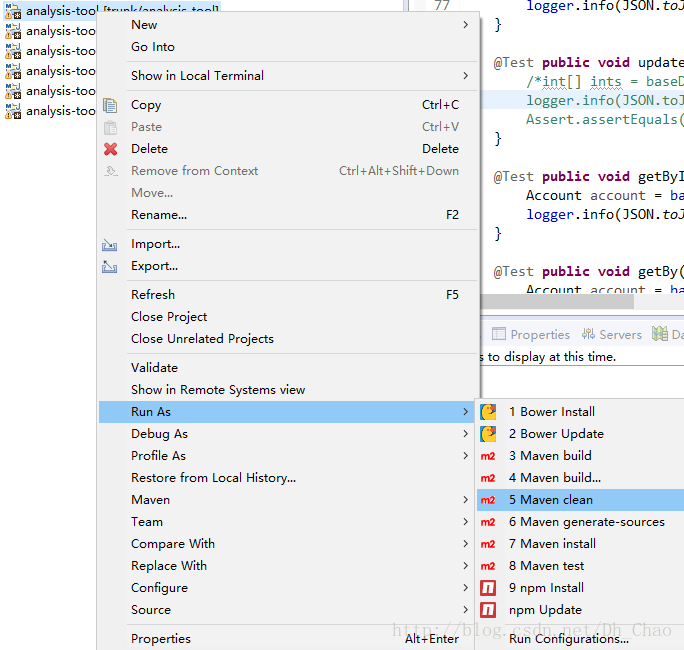The width and height of the screenshot is (684, 650).
Task: Choose Validate from the menu
Action: [288, 368]
